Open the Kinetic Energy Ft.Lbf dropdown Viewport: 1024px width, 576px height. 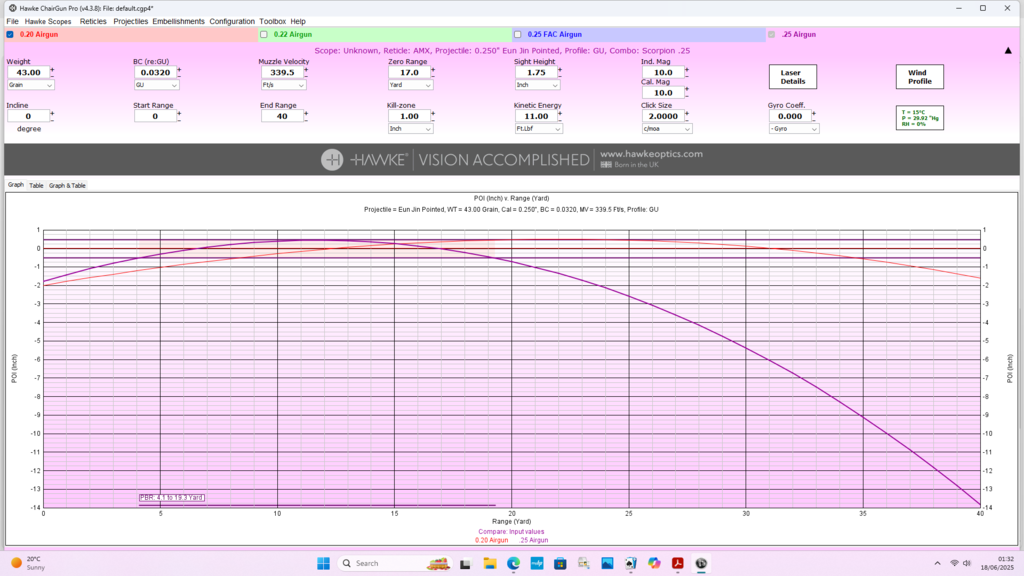539,129
